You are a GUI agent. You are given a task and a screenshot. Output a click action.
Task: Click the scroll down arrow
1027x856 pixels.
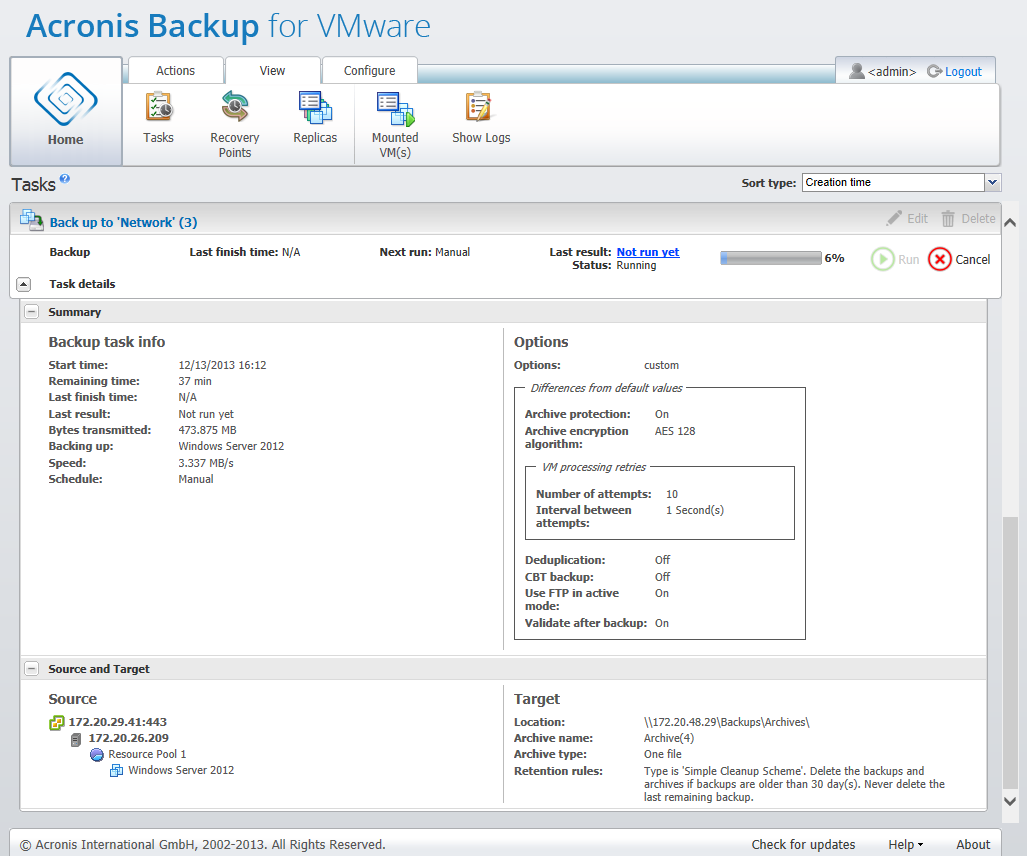click(x=1010, y=800)
